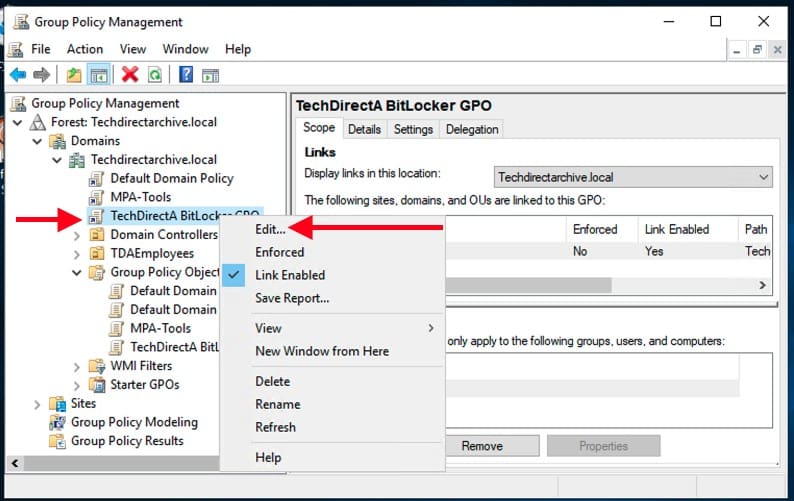Toggle the Show/Hide Console Tree icon

(99, 75)
